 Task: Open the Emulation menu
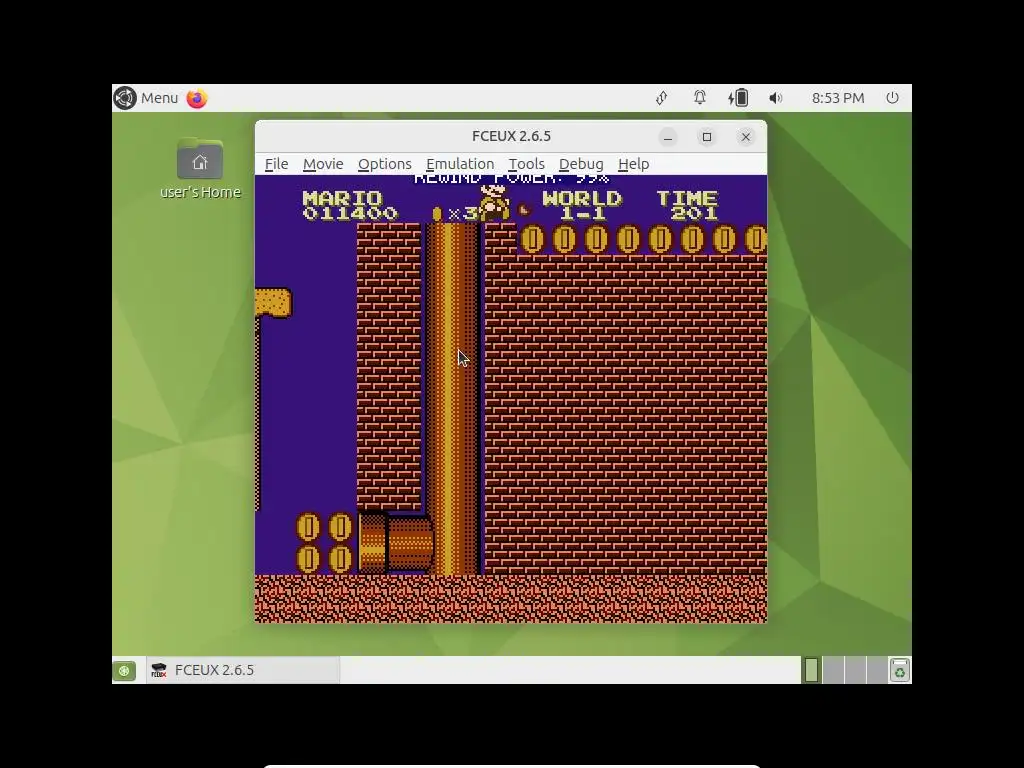(x=460, y=164)
